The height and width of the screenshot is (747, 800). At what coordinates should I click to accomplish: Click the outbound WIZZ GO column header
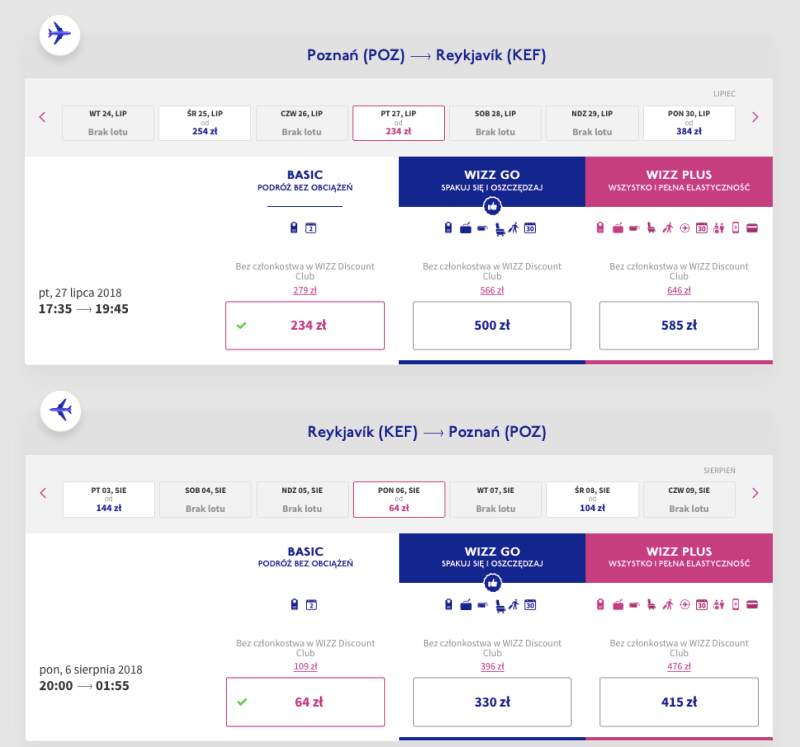pos(492,181)
